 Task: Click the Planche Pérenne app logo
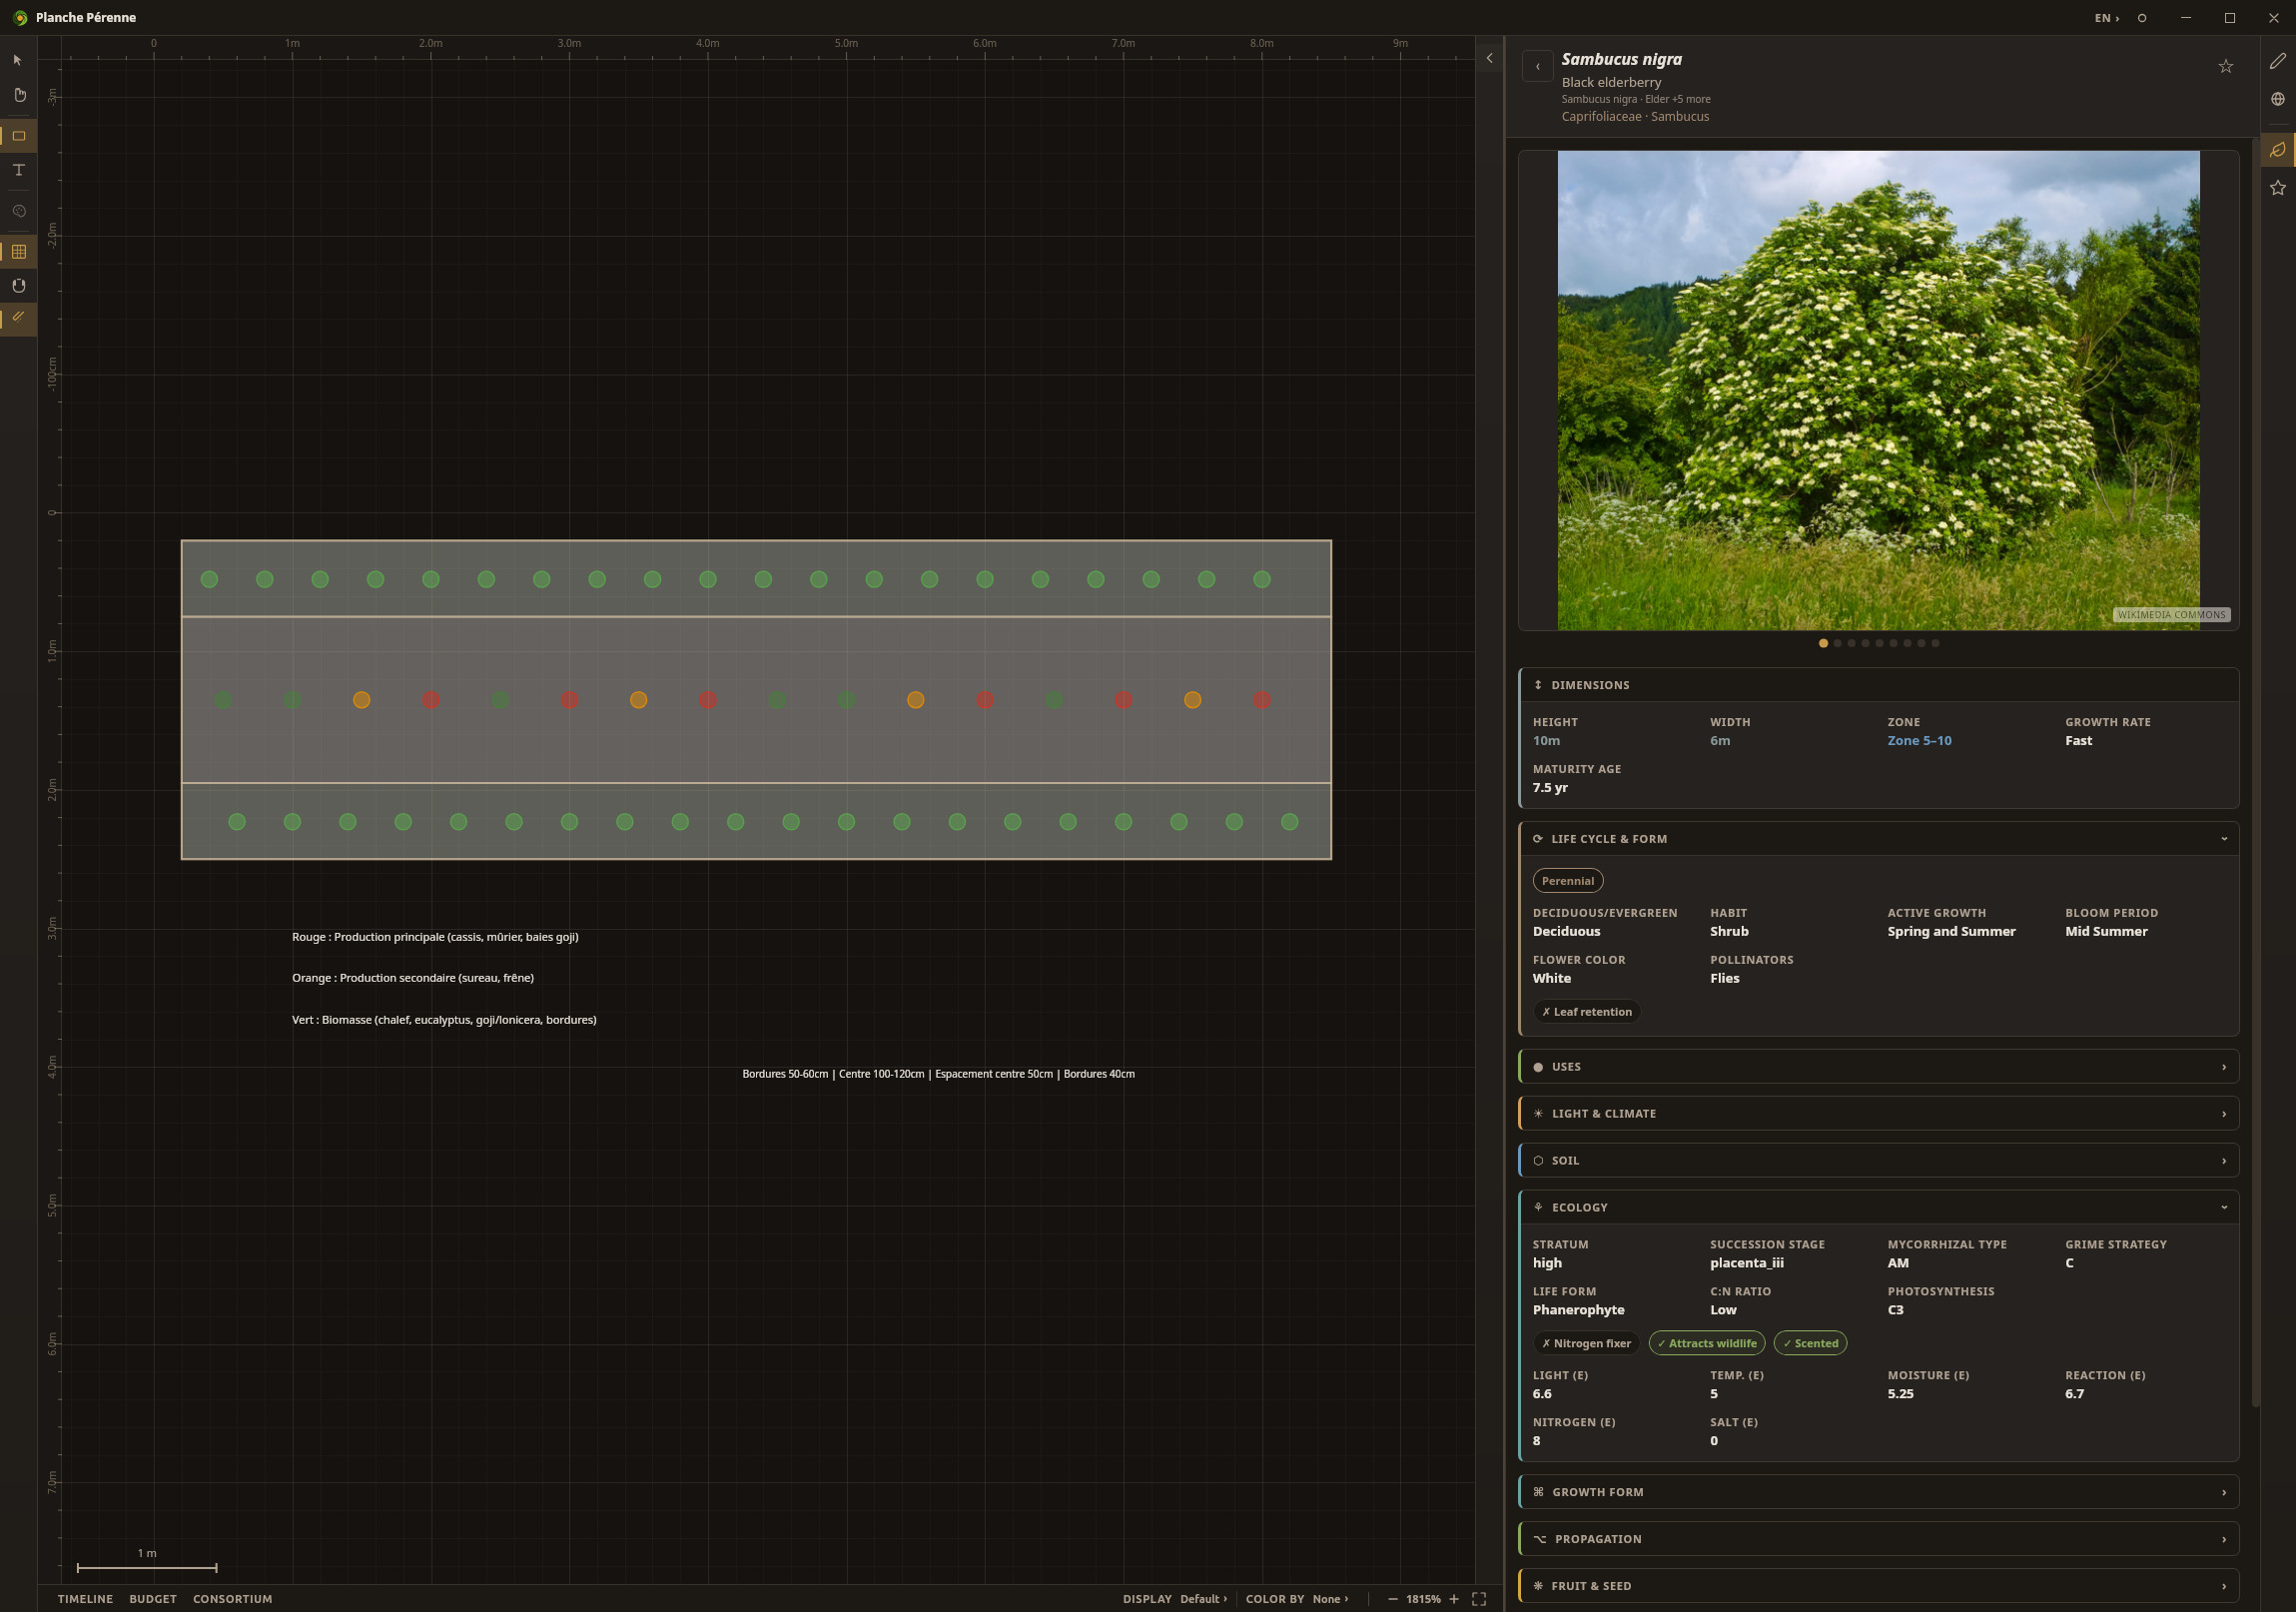point(20,18)
